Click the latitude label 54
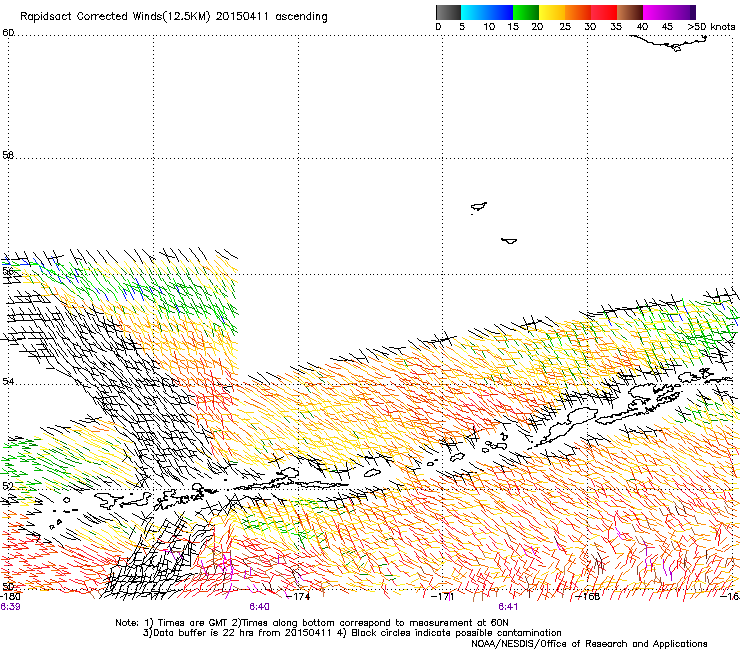 tap(8, 381)
